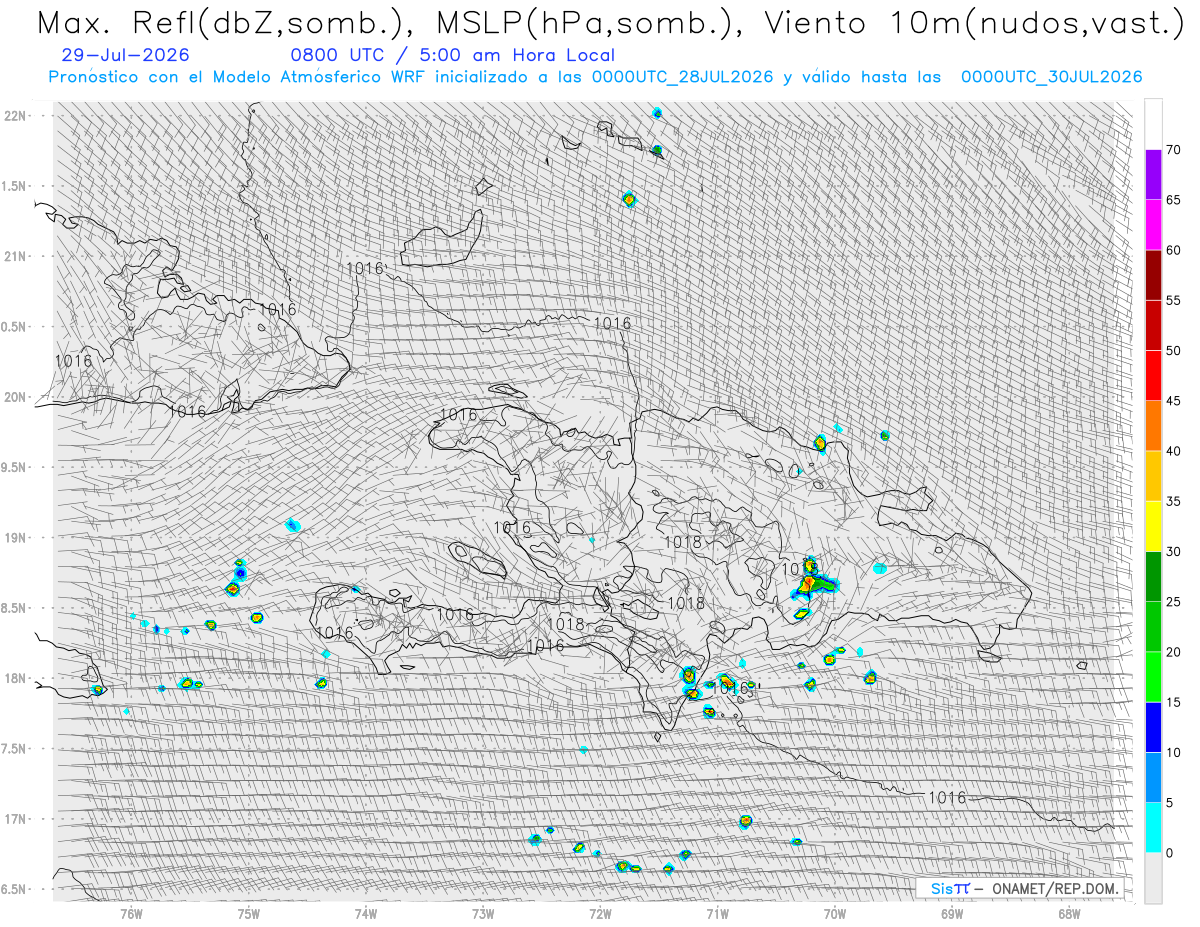Click the '68W' longitude label

1069,912
